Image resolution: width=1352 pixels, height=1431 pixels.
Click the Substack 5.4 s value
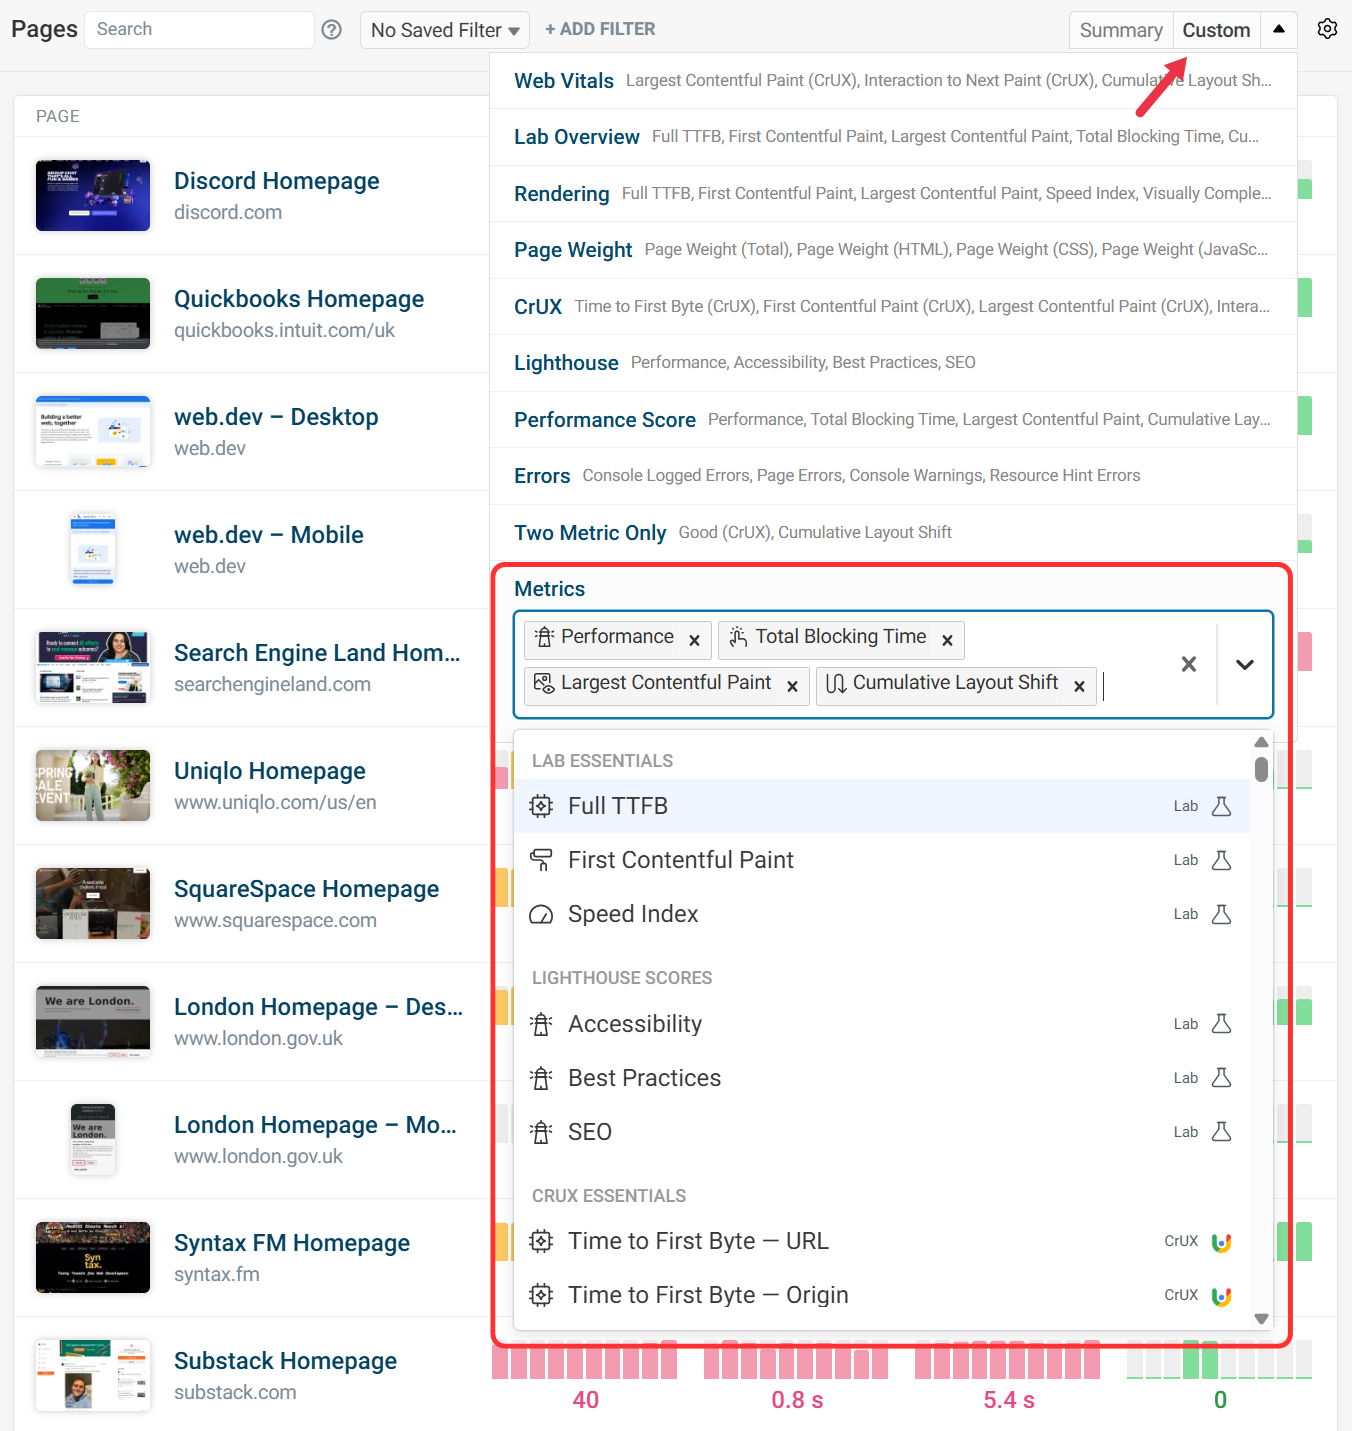[1009, 1400]
